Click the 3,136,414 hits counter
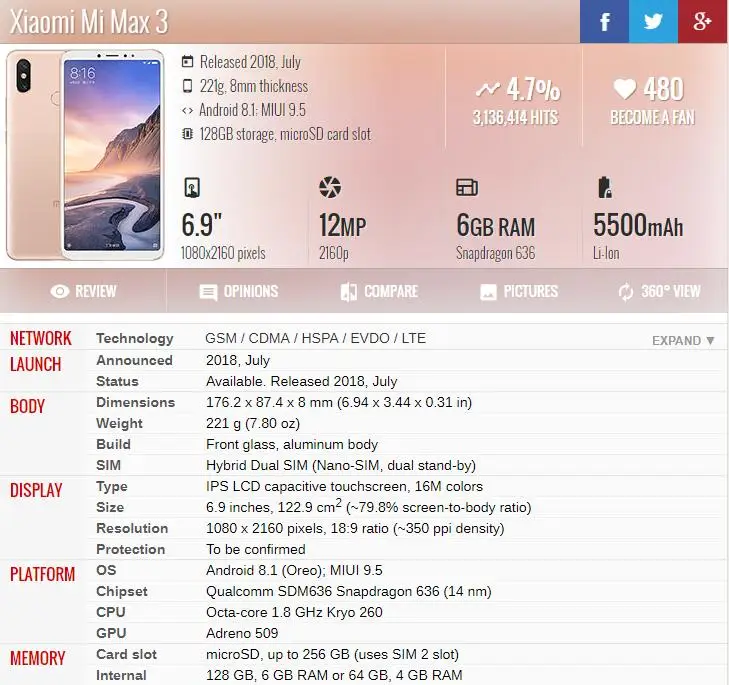Viewport: 729px width, 685px height. point(515,118)
